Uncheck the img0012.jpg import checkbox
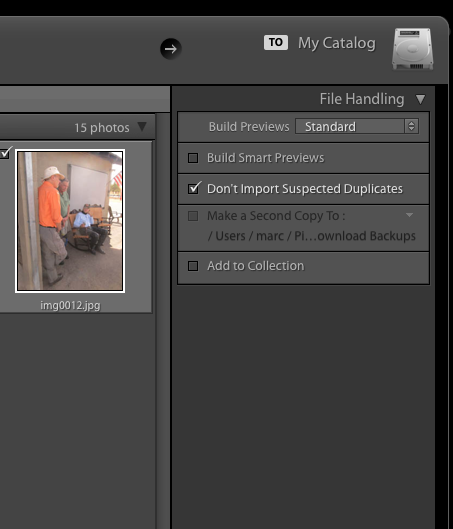 click(x=5, y=153)
